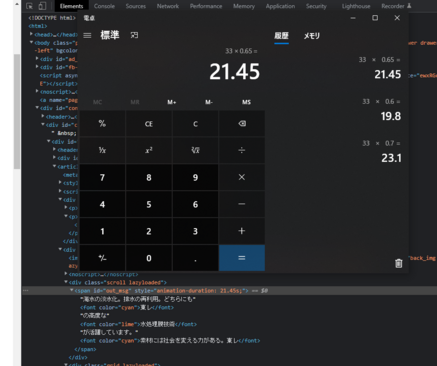Select the font color lime element
437x366 pixels.
[138, 324]
